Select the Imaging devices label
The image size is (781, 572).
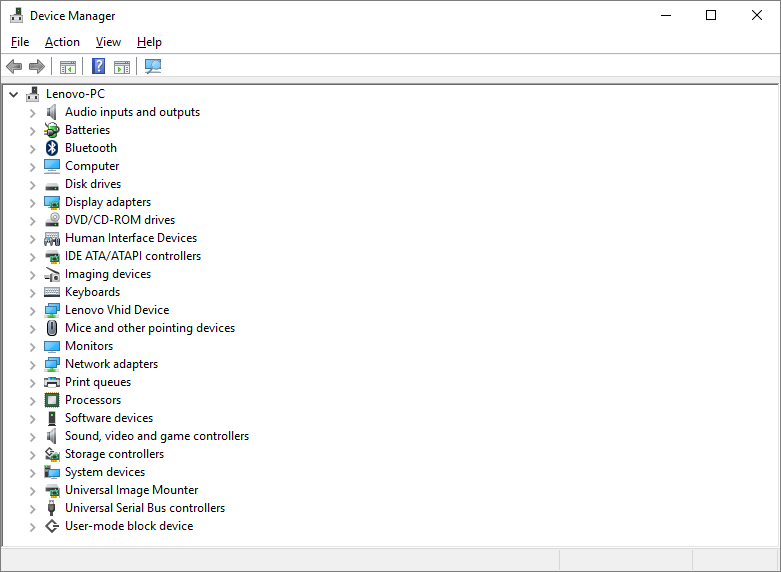click(108, 274)
